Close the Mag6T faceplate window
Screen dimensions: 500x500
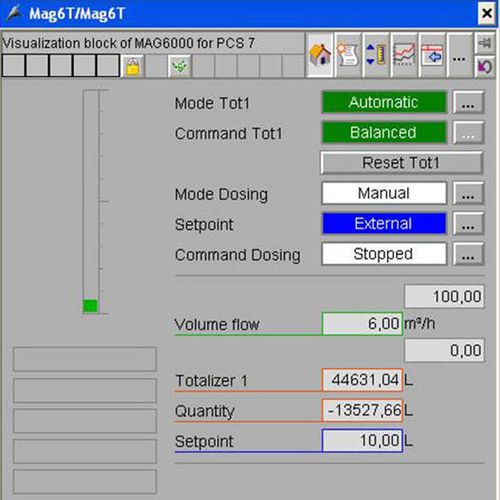tap(486, 13)
